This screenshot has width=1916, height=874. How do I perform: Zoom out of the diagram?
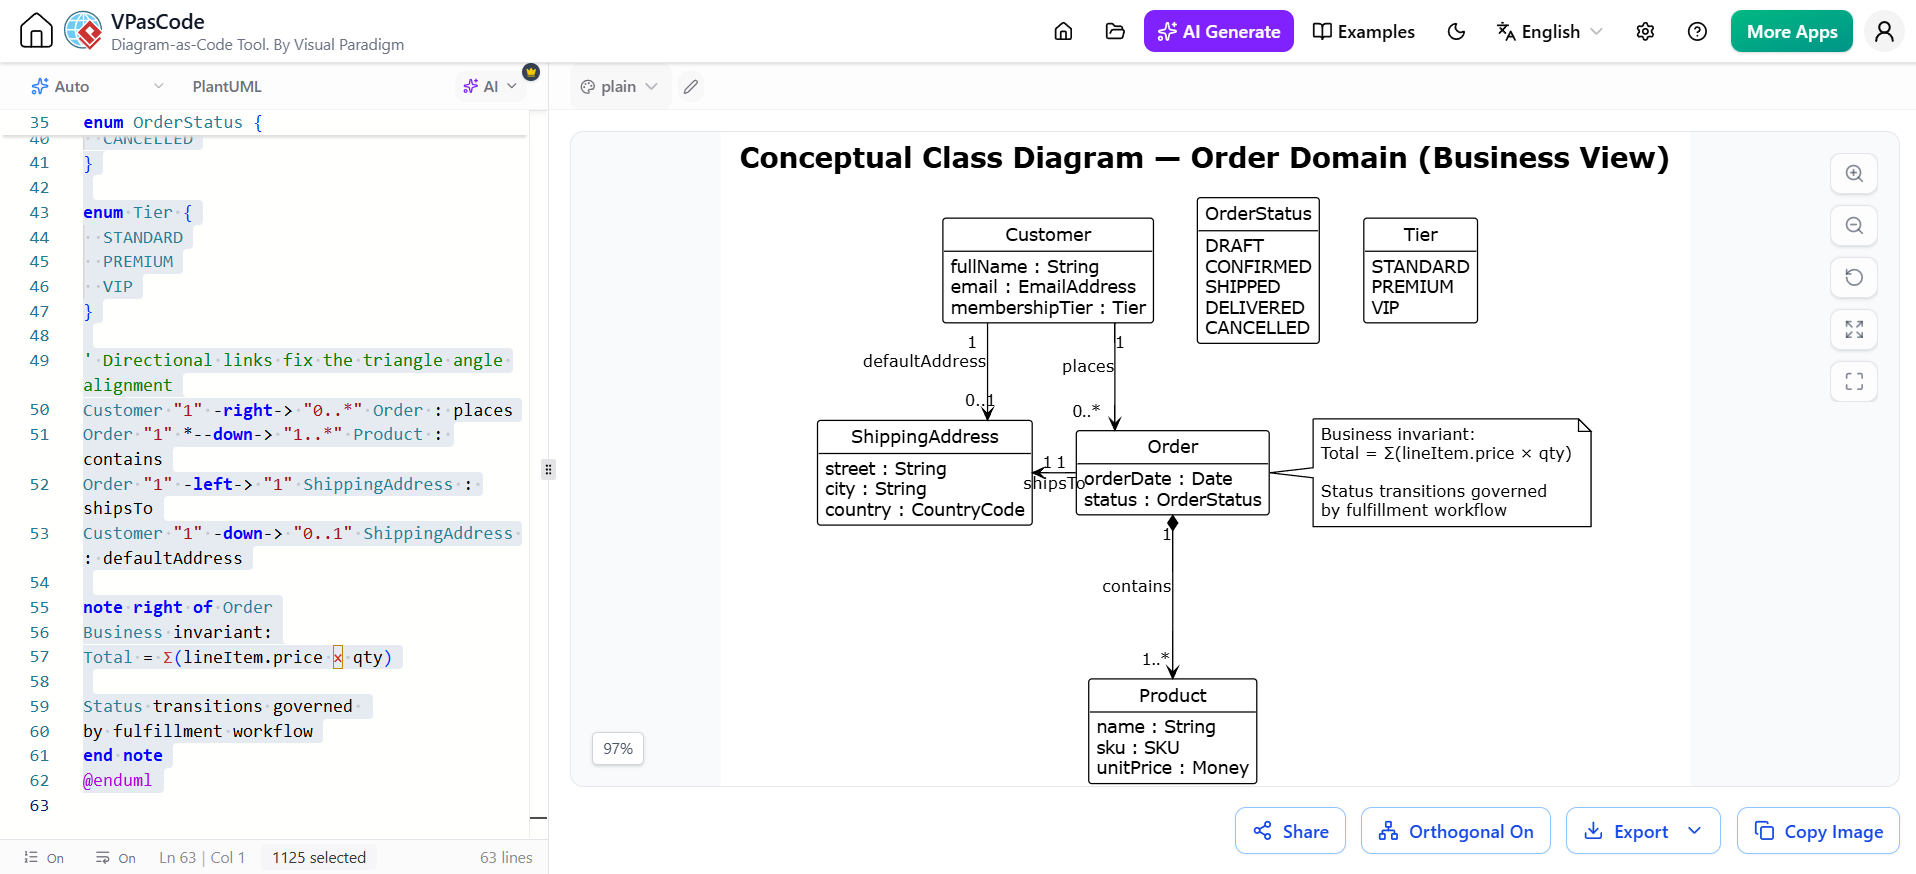click(1854, 225)
